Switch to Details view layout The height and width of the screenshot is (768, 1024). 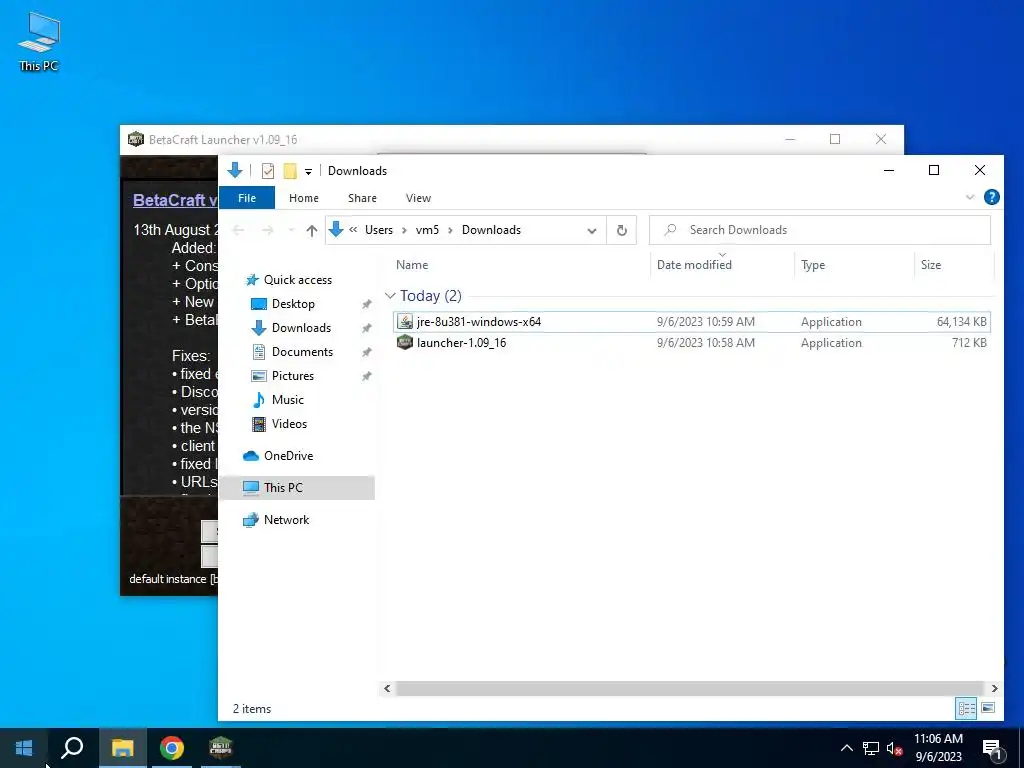click(967, 709)
